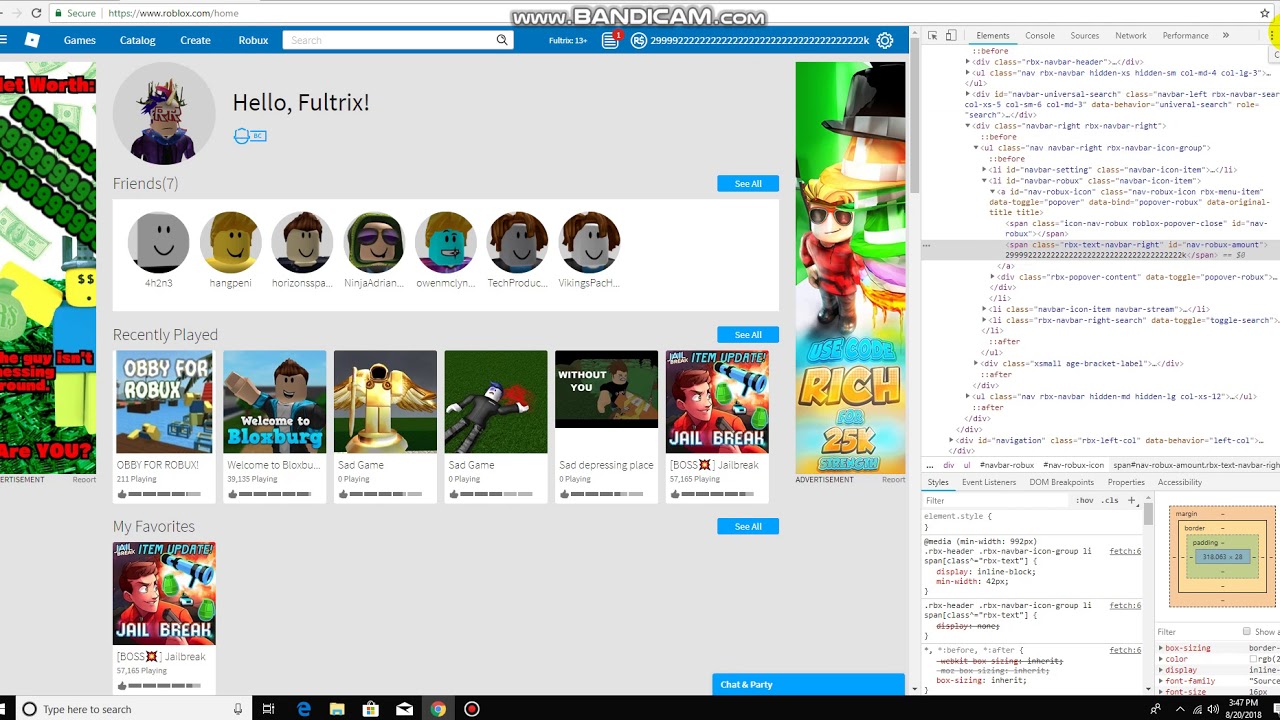
Task: Expand the navbar-universal-search div node
Action: (968, 94)
